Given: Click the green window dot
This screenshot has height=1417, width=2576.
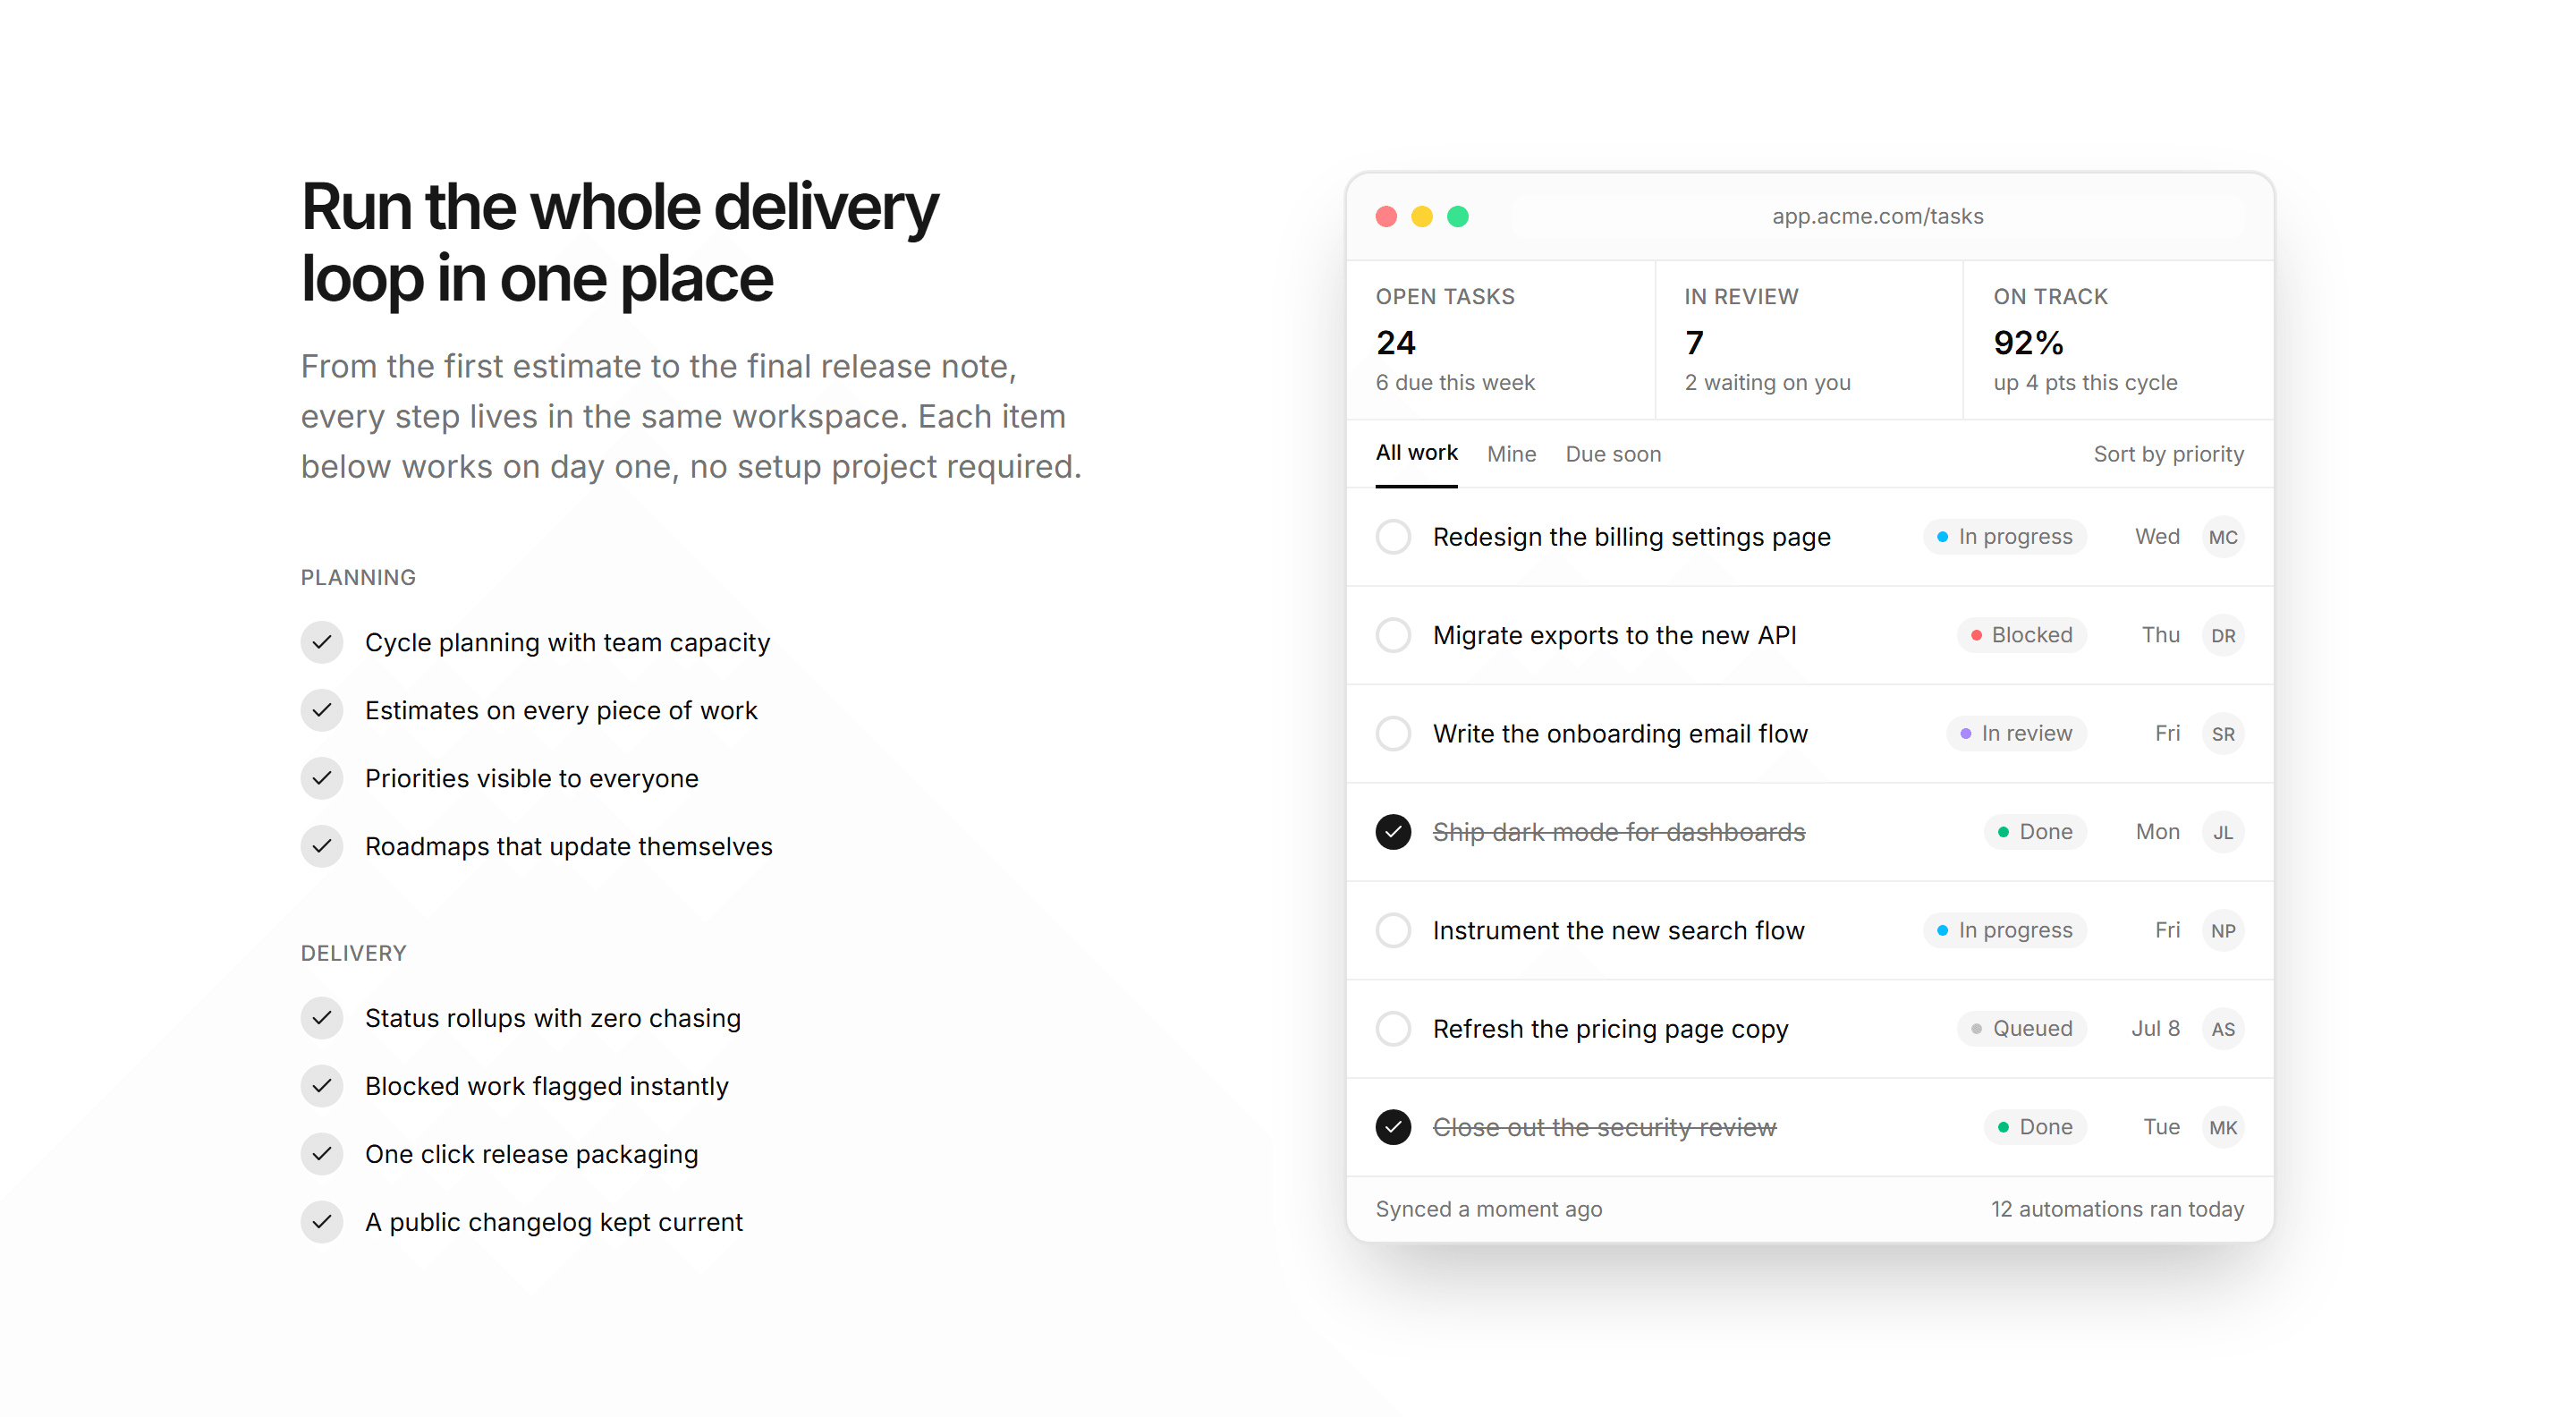Looking at the screenshot, I should pos(1458,216).
